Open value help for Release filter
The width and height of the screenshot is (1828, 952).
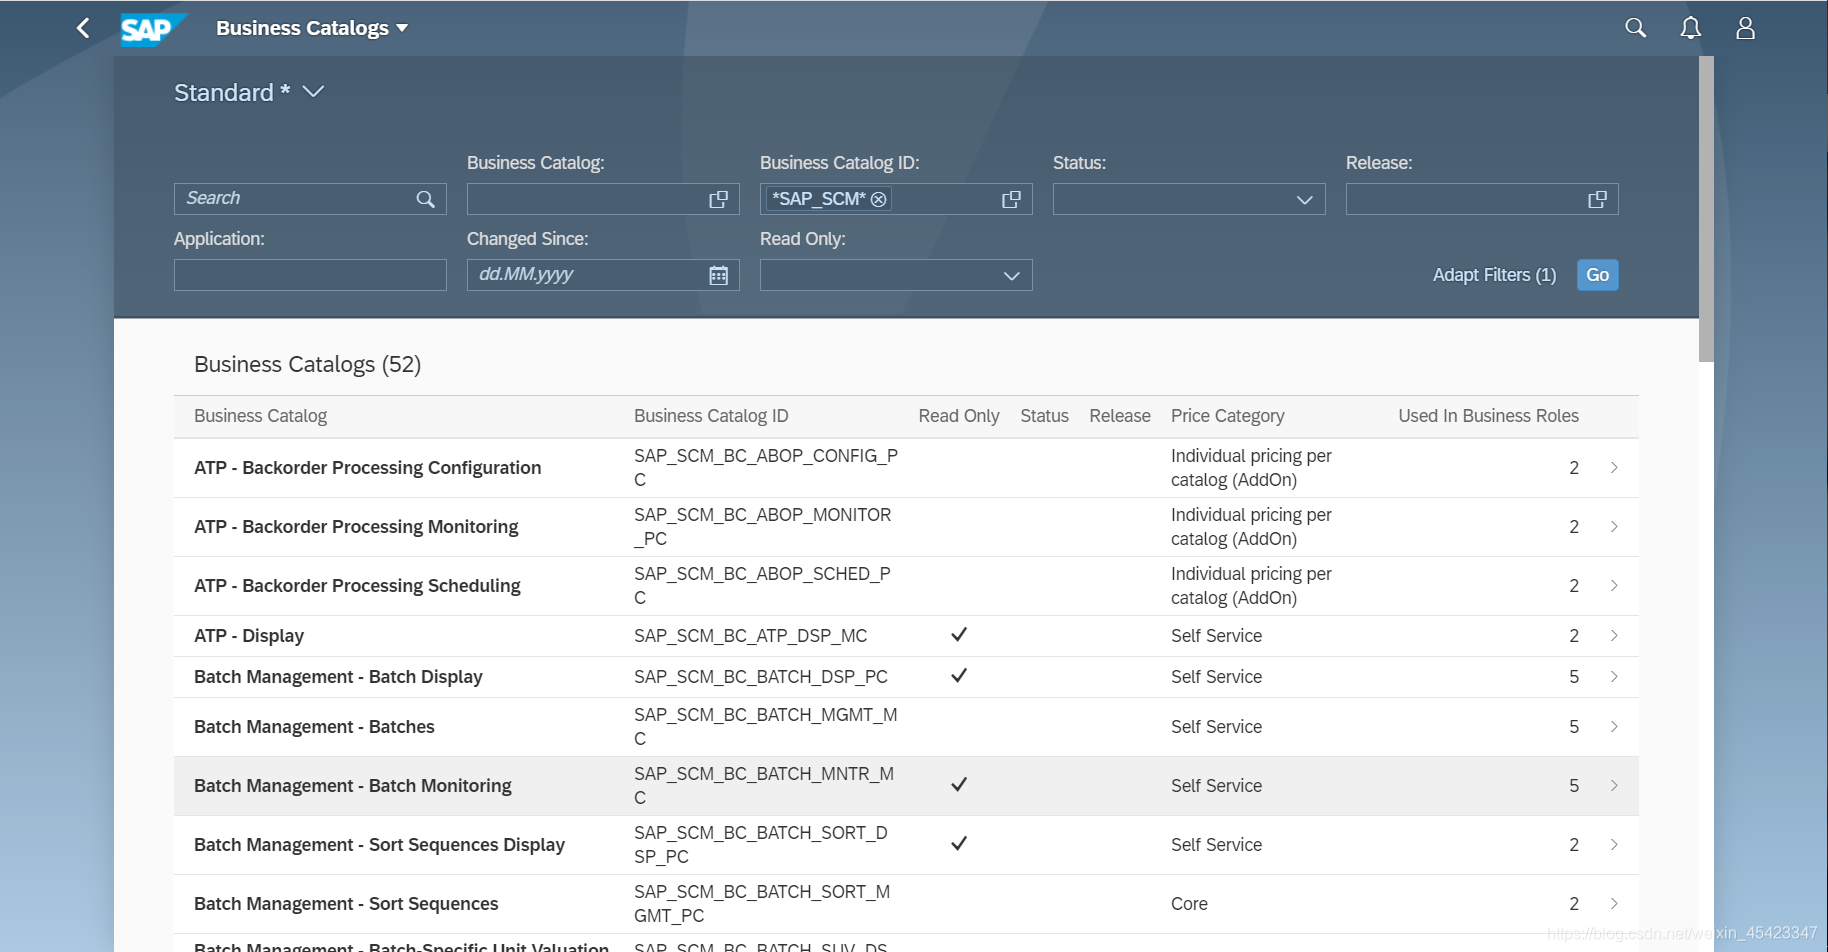point(1597,199)
